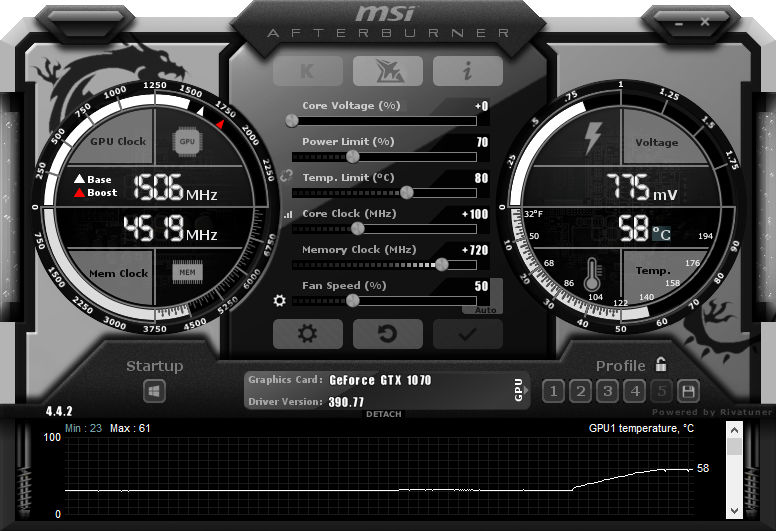Click the Core Clock slider handle
The image size is (776, 531).
click(x=357, y=229)
